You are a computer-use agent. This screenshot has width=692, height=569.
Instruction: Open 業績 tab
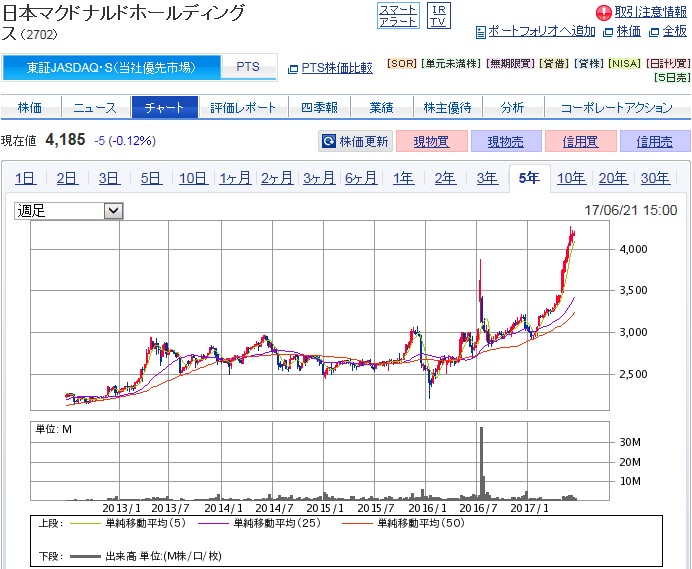[x=382, y=107]
